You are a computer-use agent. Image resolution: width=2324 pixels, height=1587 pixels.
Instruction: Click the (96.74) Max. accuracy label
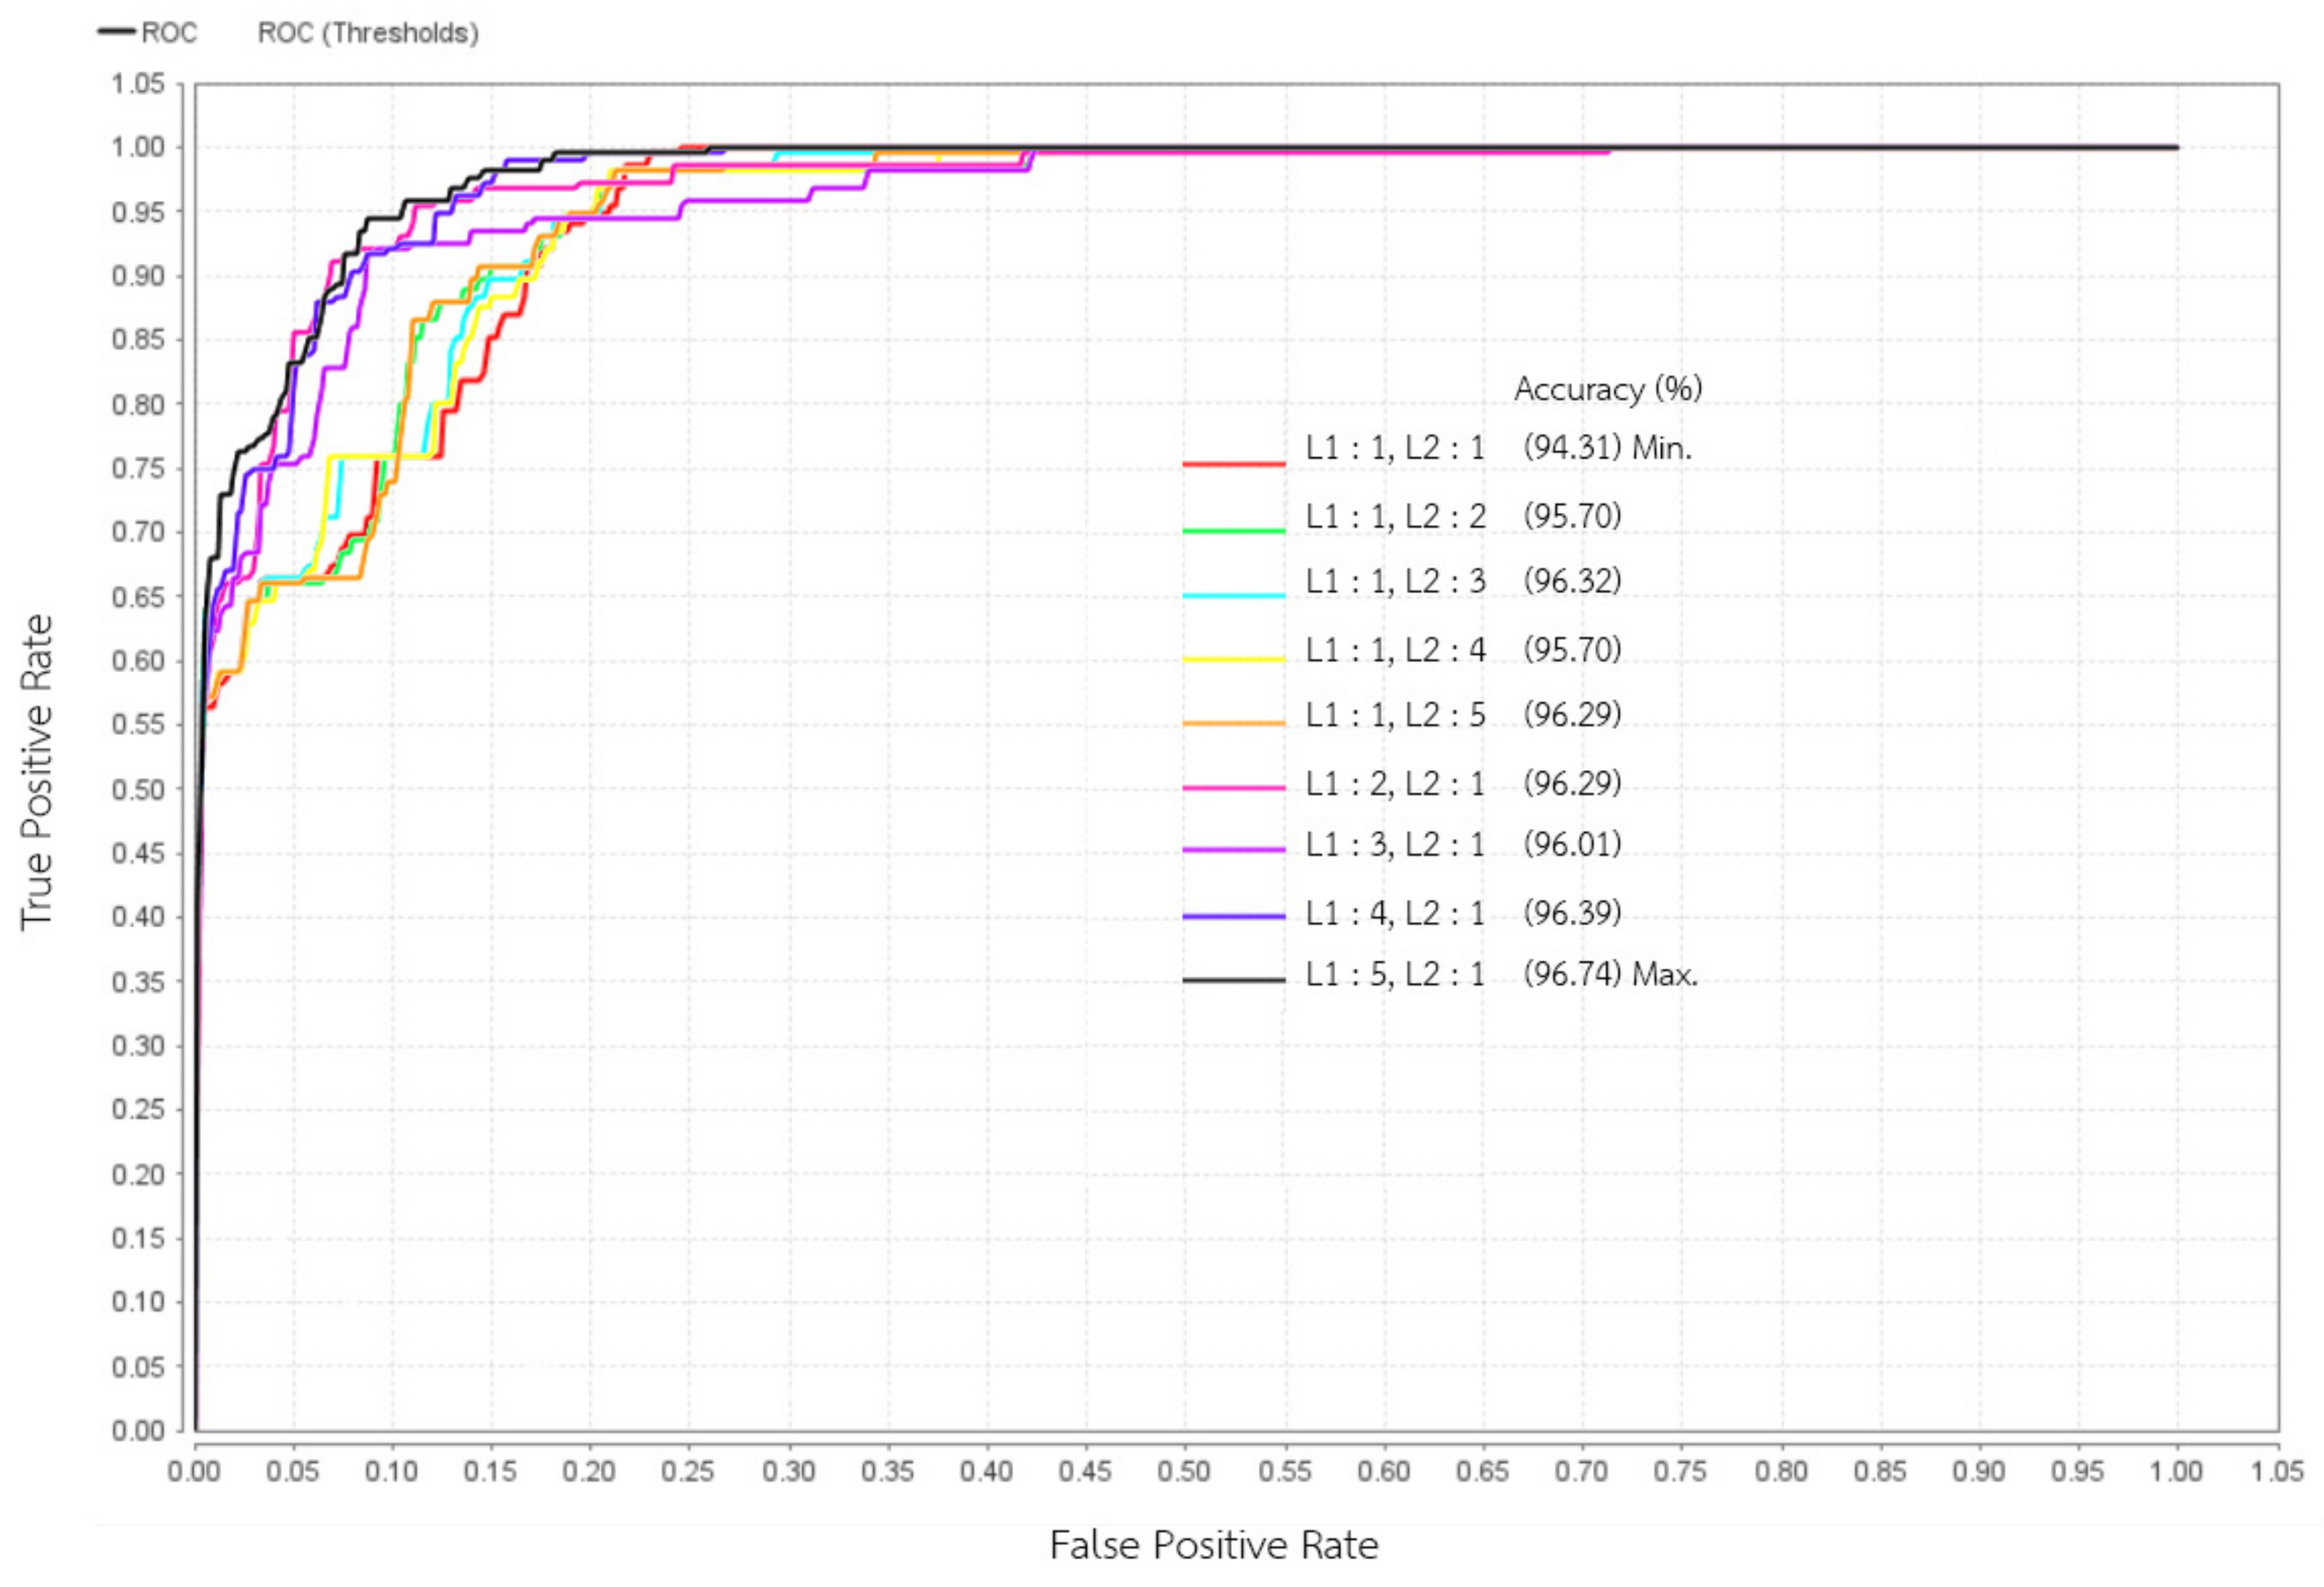[x=1610, y=974]
